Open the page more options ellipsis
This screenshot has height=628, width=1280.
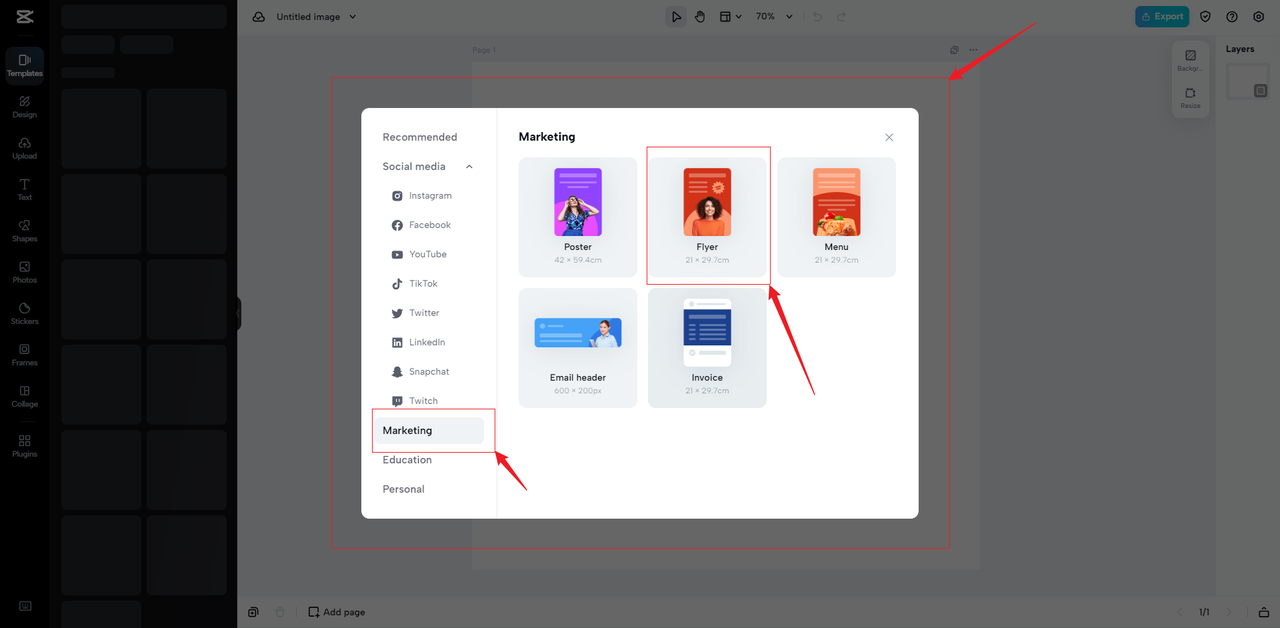tap(973, 50)
